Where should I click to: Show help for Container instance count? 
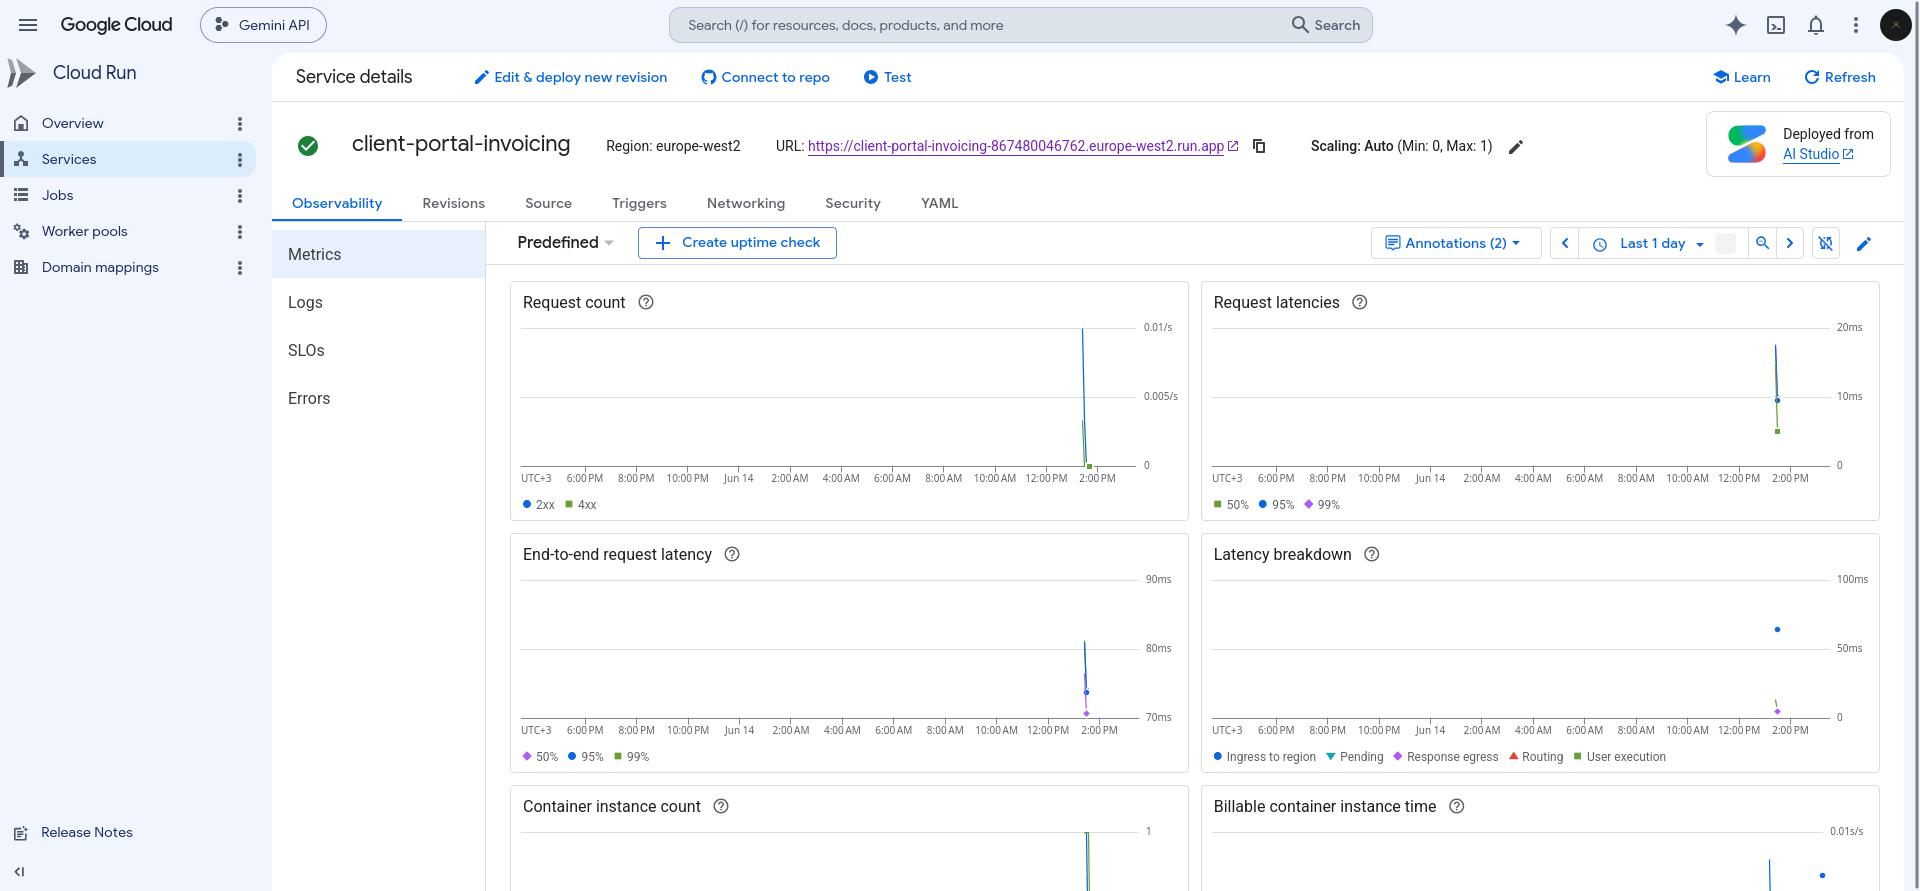point(721,806)
